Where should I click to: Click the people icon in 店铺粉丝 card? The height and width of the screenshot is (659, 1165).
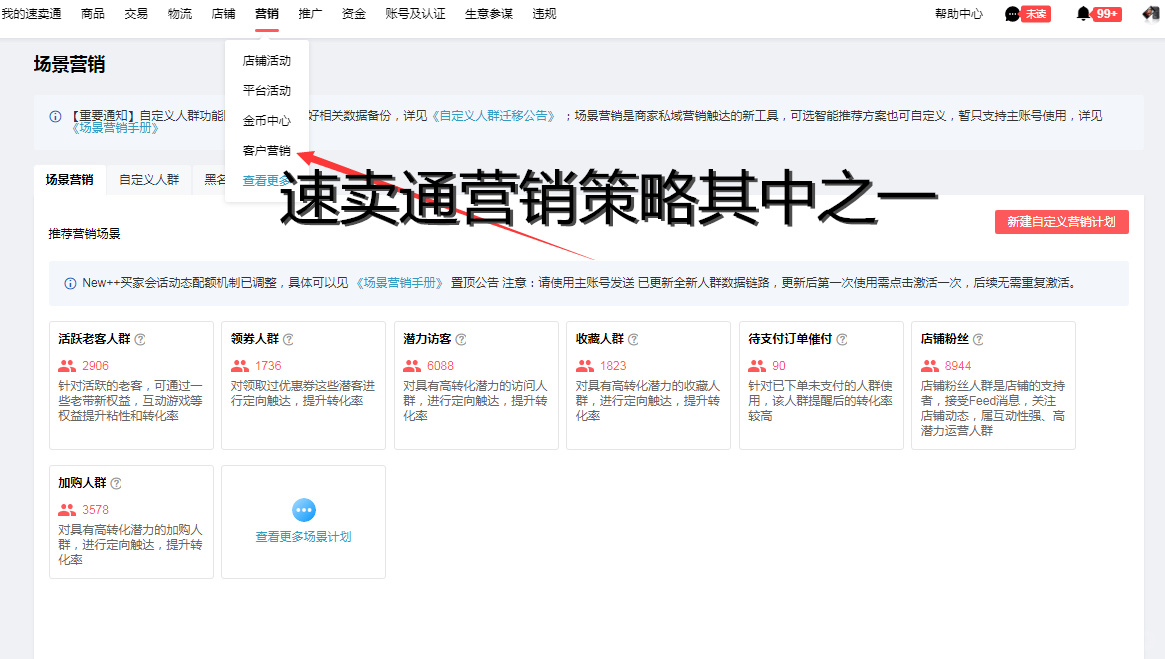929,366
